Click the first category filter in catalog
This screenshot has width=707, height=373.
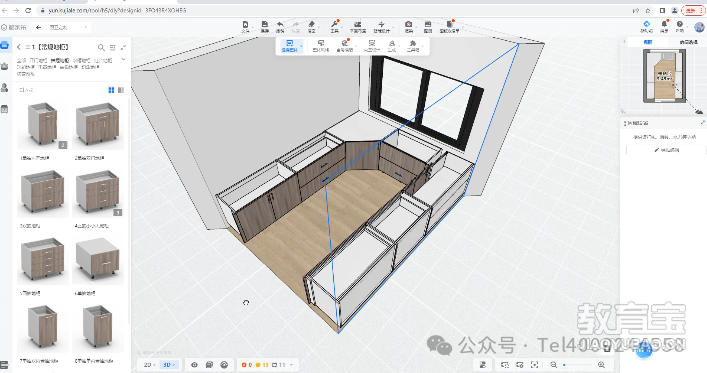pyautogui.click(x=21, y=60)
